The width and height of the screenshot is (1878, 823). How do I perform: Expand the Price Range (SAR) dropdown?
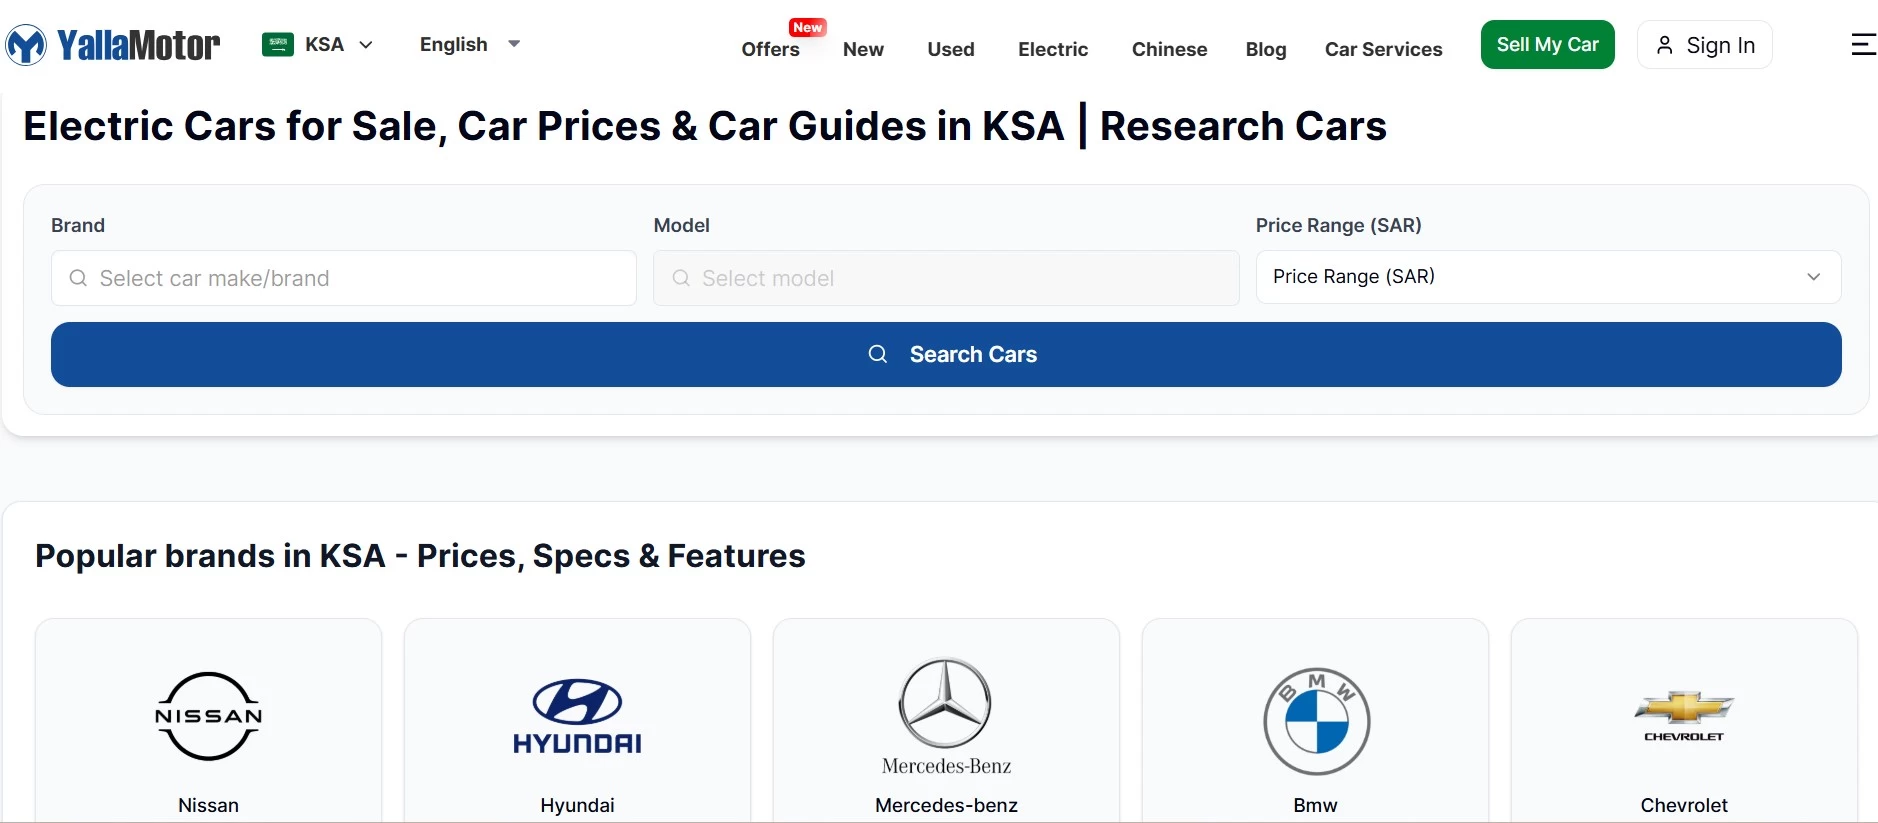[x=1547, y=277]
